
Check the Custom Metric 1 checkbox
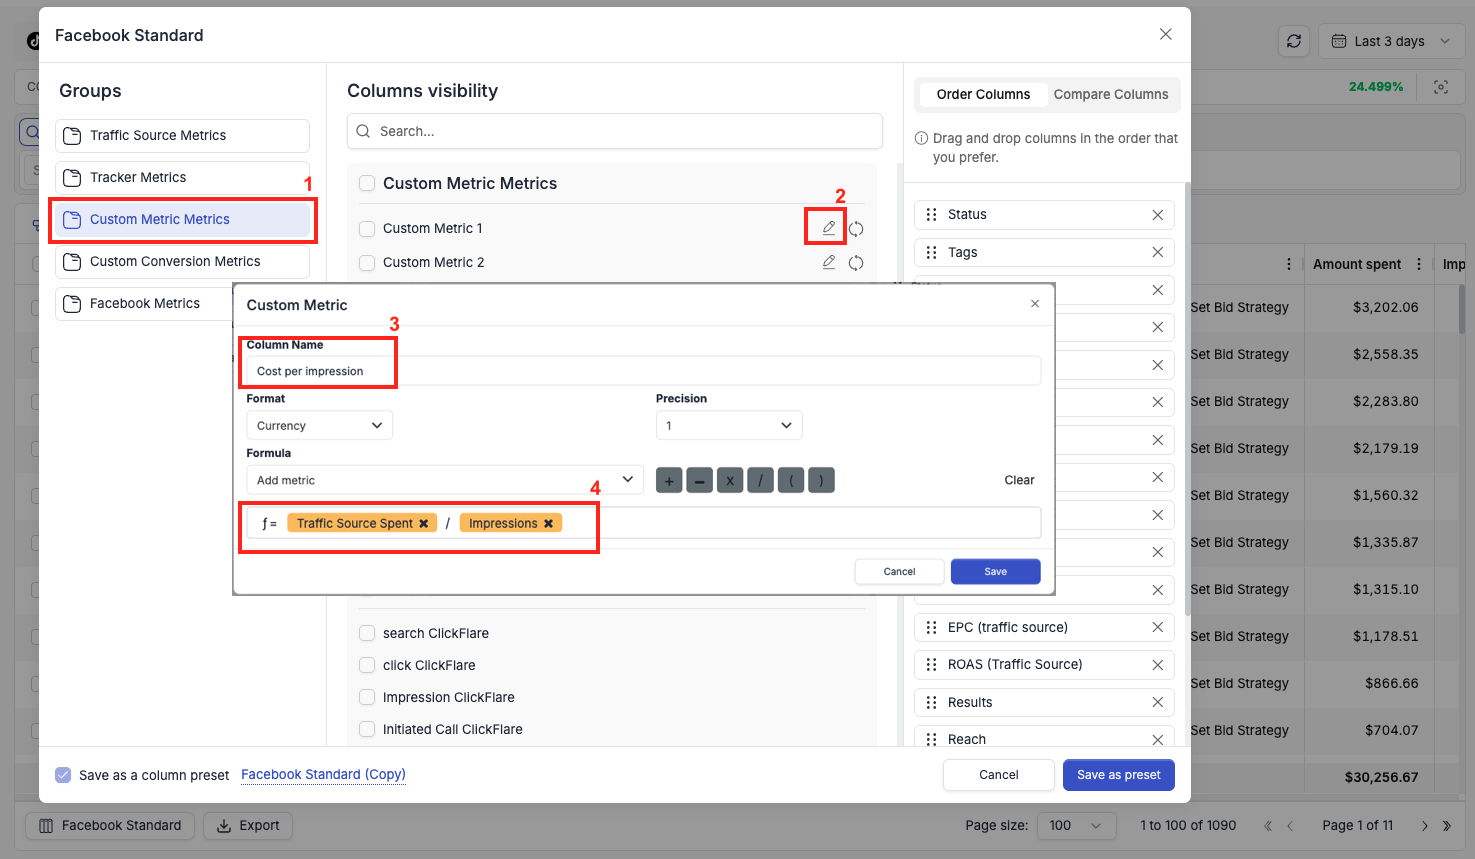click(x=367, y=229)
